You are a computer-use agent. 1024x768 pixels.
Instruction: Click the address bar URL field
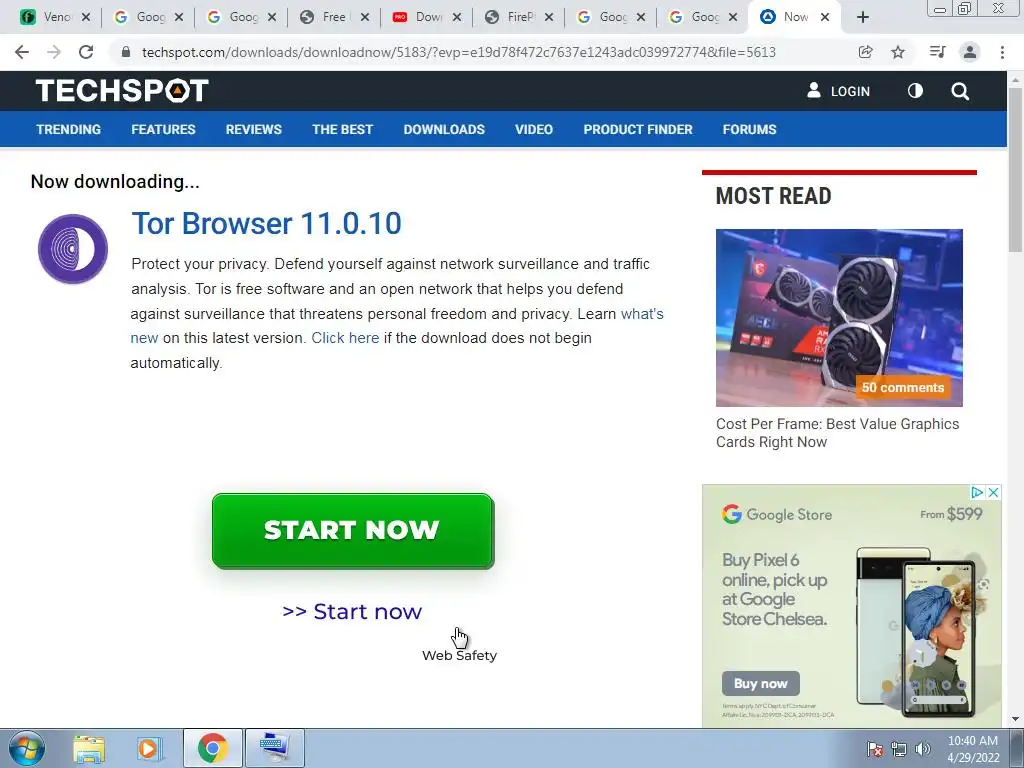click(457, 52)
